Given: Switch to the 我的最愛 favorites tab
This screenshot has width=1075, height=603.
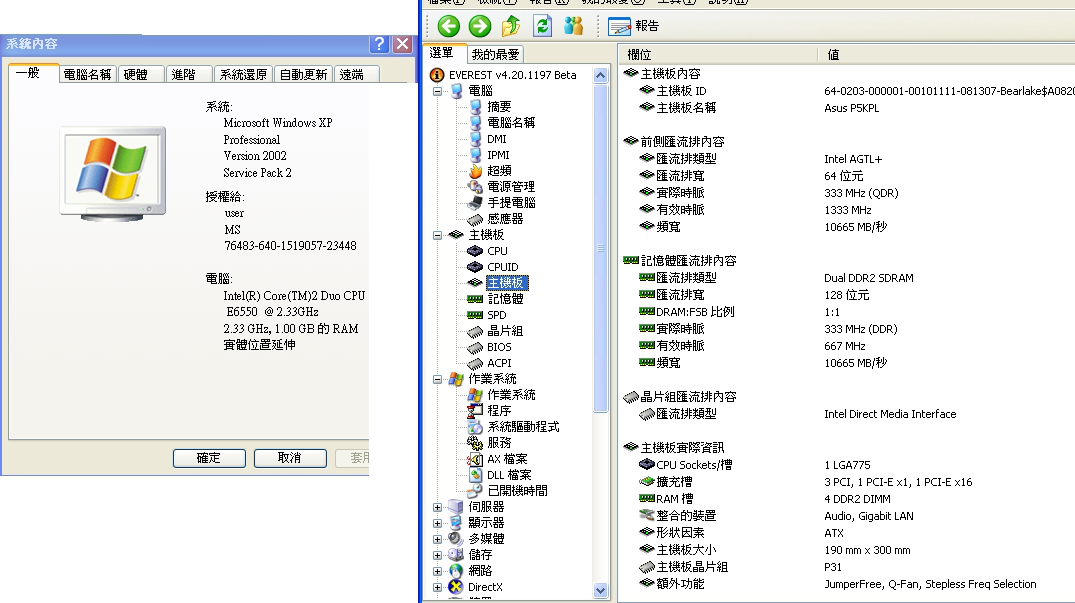Looking at the screenshot, I should tap(495, 54).
